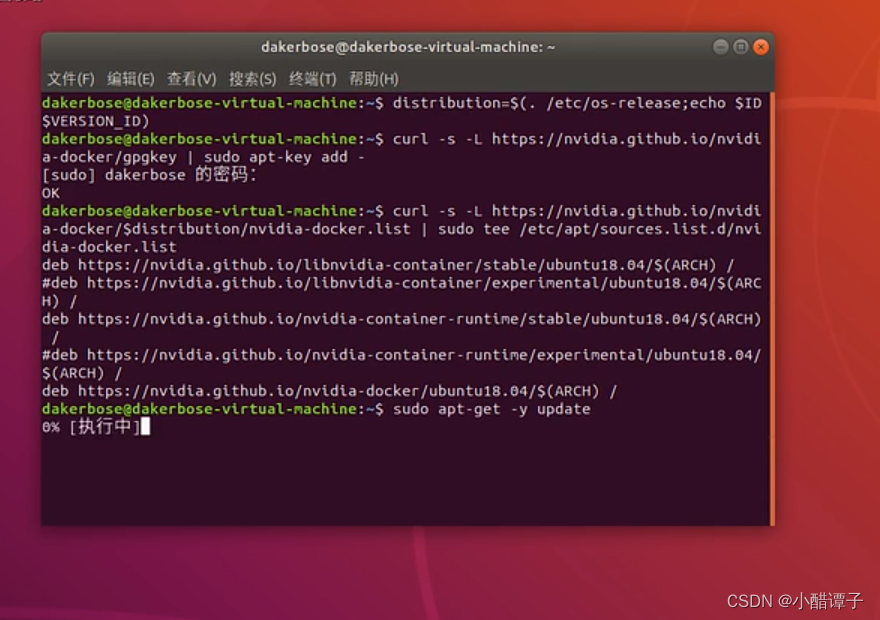This screenshot has width=880, height=620.
Task: Click the deb nvidia-docker/ubuntu18.04 line
Action: [329, 391]
